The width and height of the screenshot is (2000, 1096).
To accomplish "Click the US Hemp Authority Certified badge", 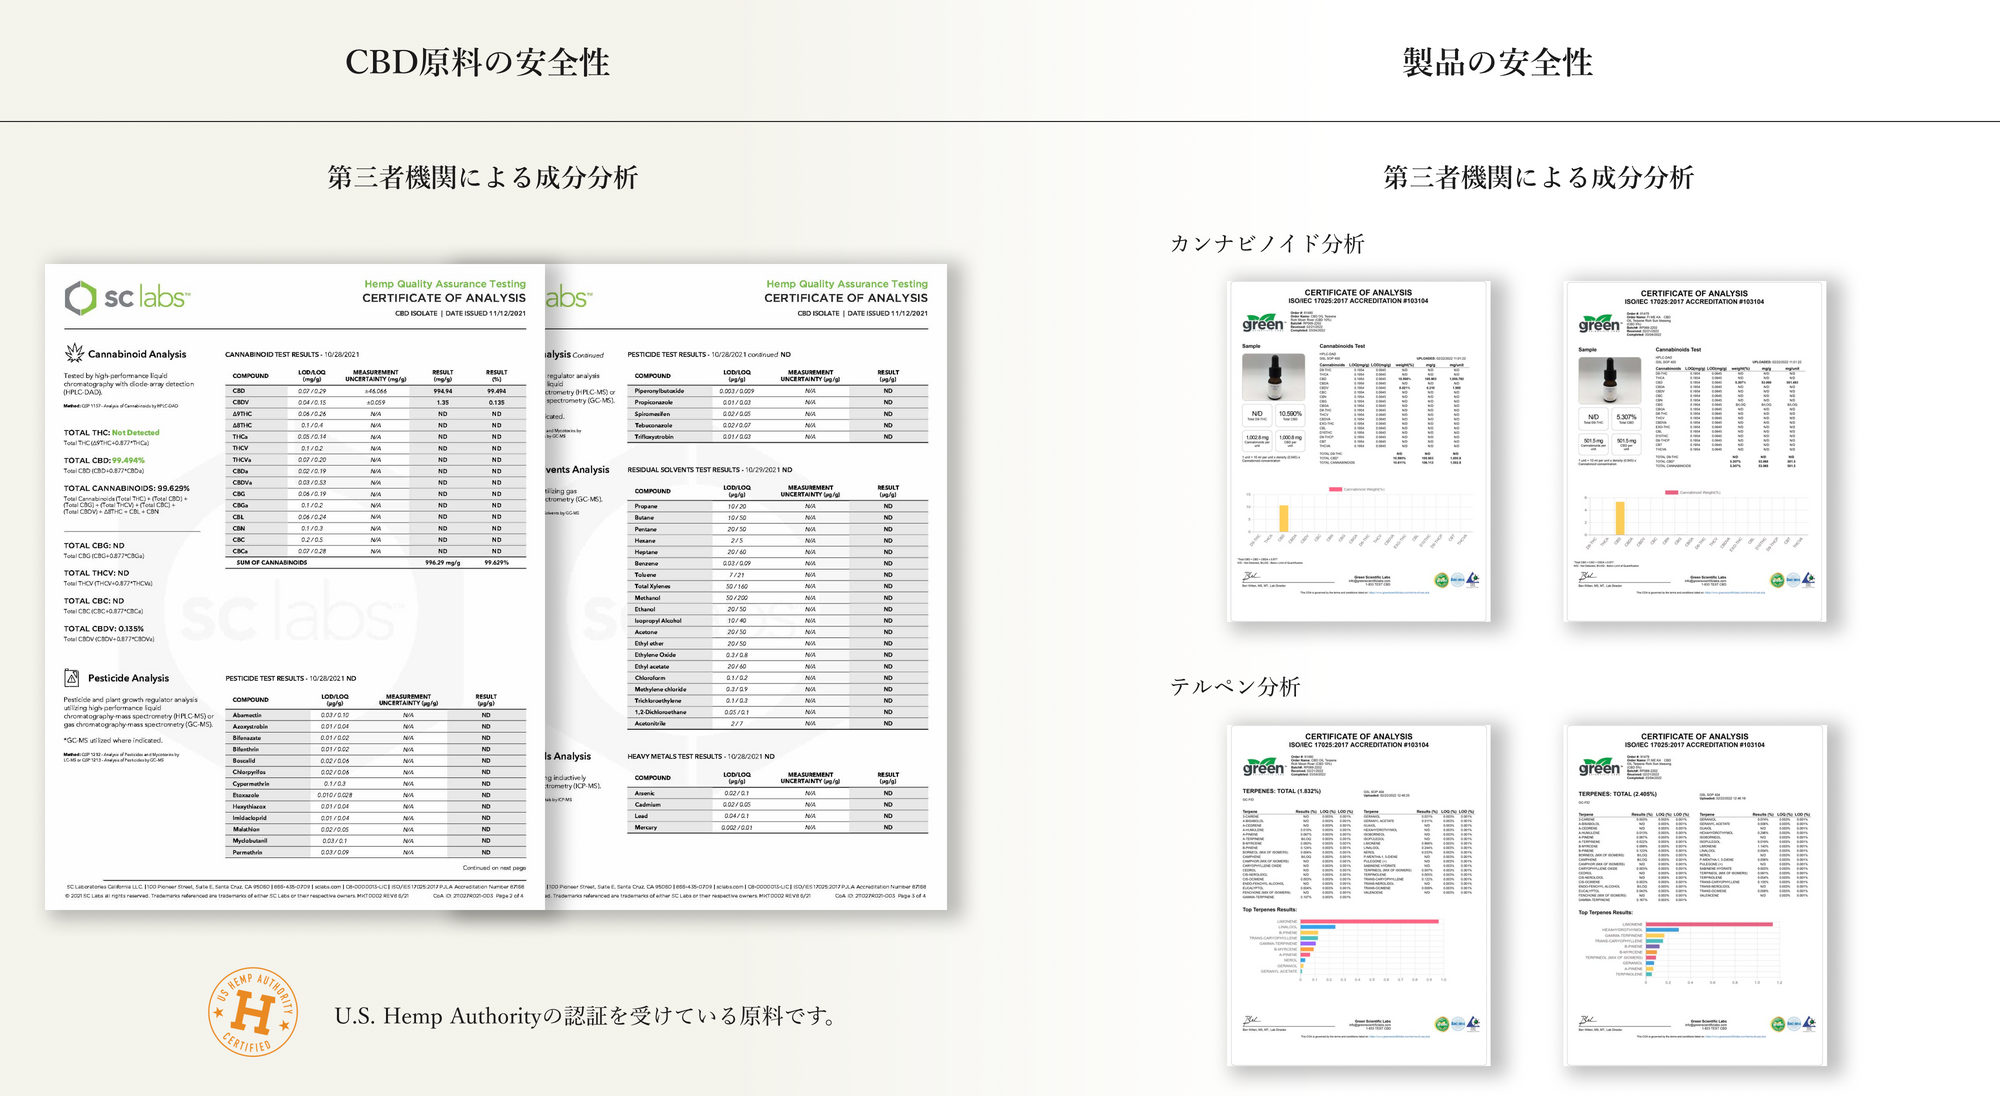I will (x=252, y=1012).
